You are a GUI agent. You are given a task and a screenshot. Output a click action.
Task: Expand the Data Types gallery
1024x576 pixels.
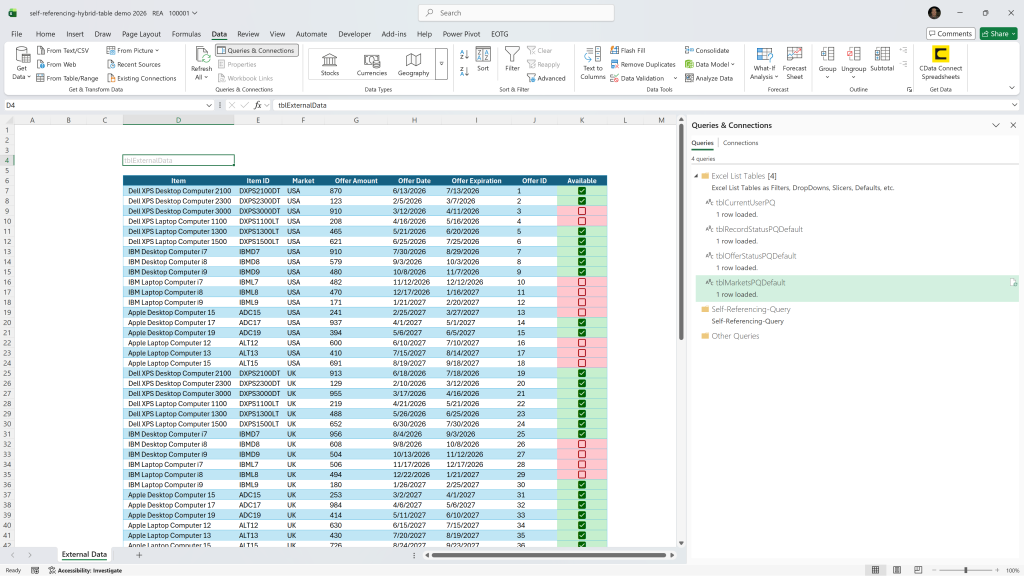tap(441, 64)
